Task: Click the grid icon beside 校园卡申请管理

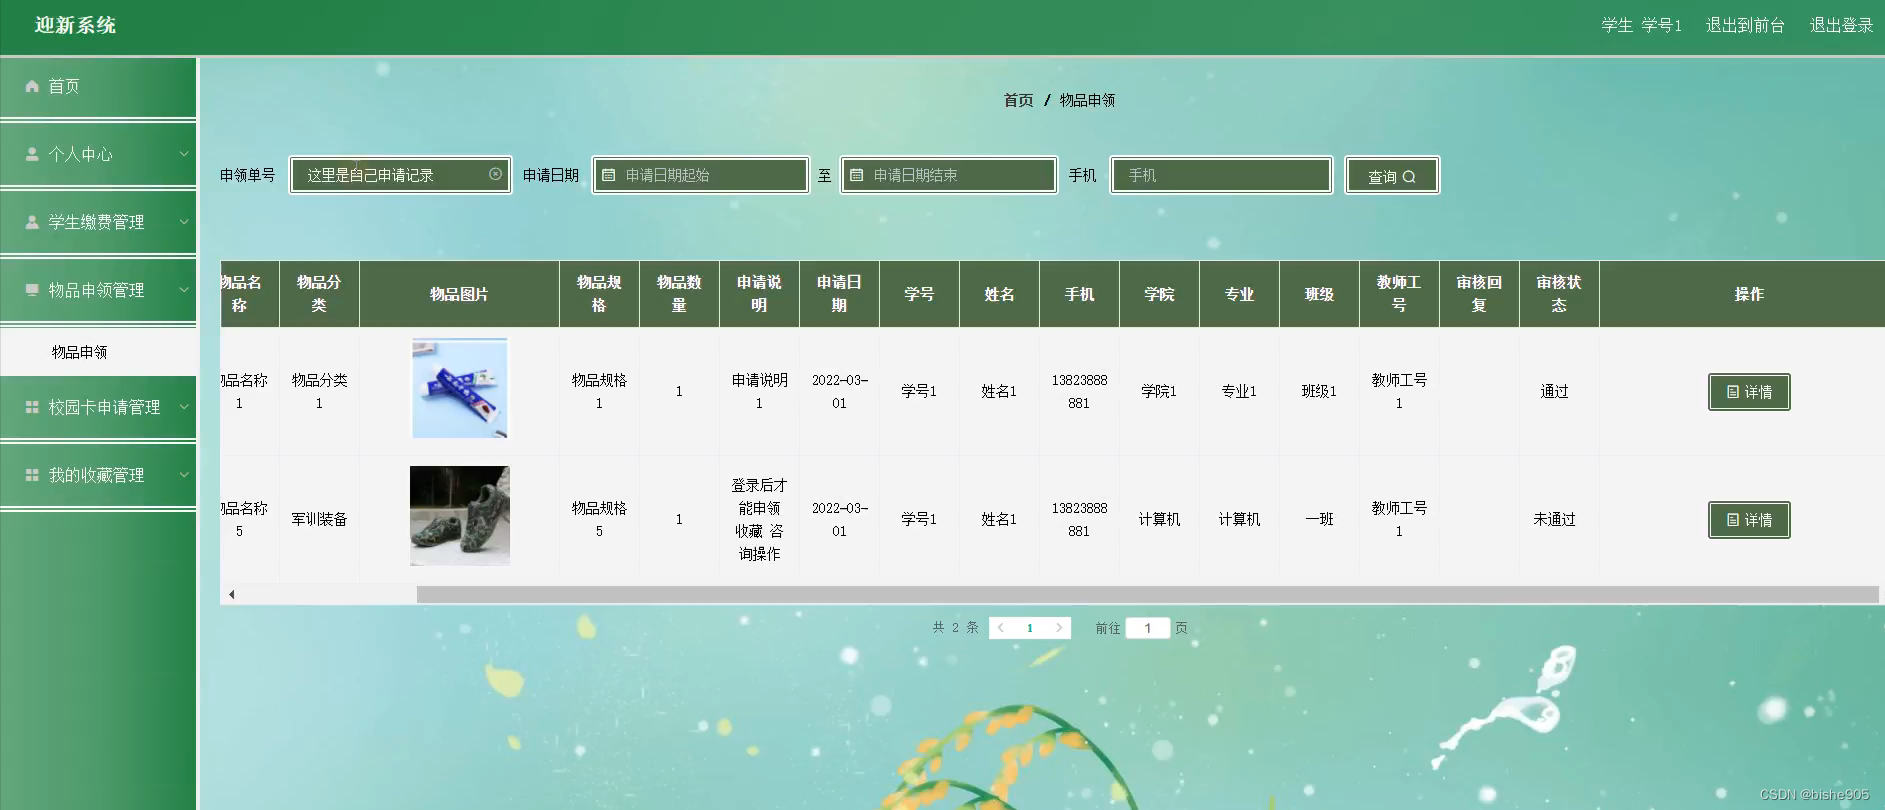Action: pyautogui.click(x=32, y=407)
